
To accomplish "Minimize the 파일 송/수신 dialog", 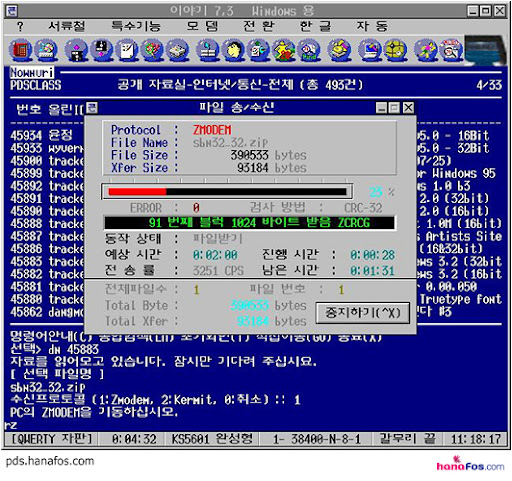I will click(x=381, y=108).
